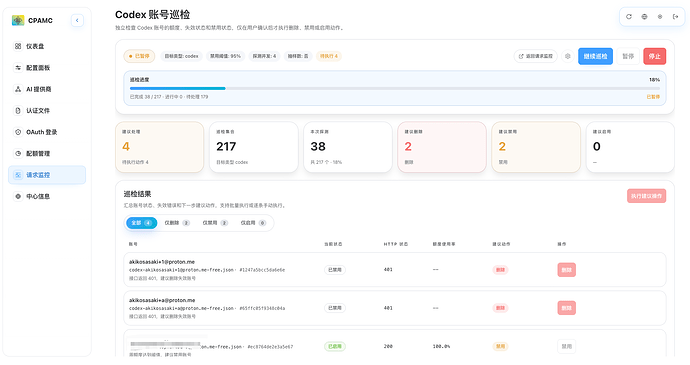The height and width of the screenshot is (365, 690).
Task: Click the red 停止 button
Action: (x=654, y=56)
